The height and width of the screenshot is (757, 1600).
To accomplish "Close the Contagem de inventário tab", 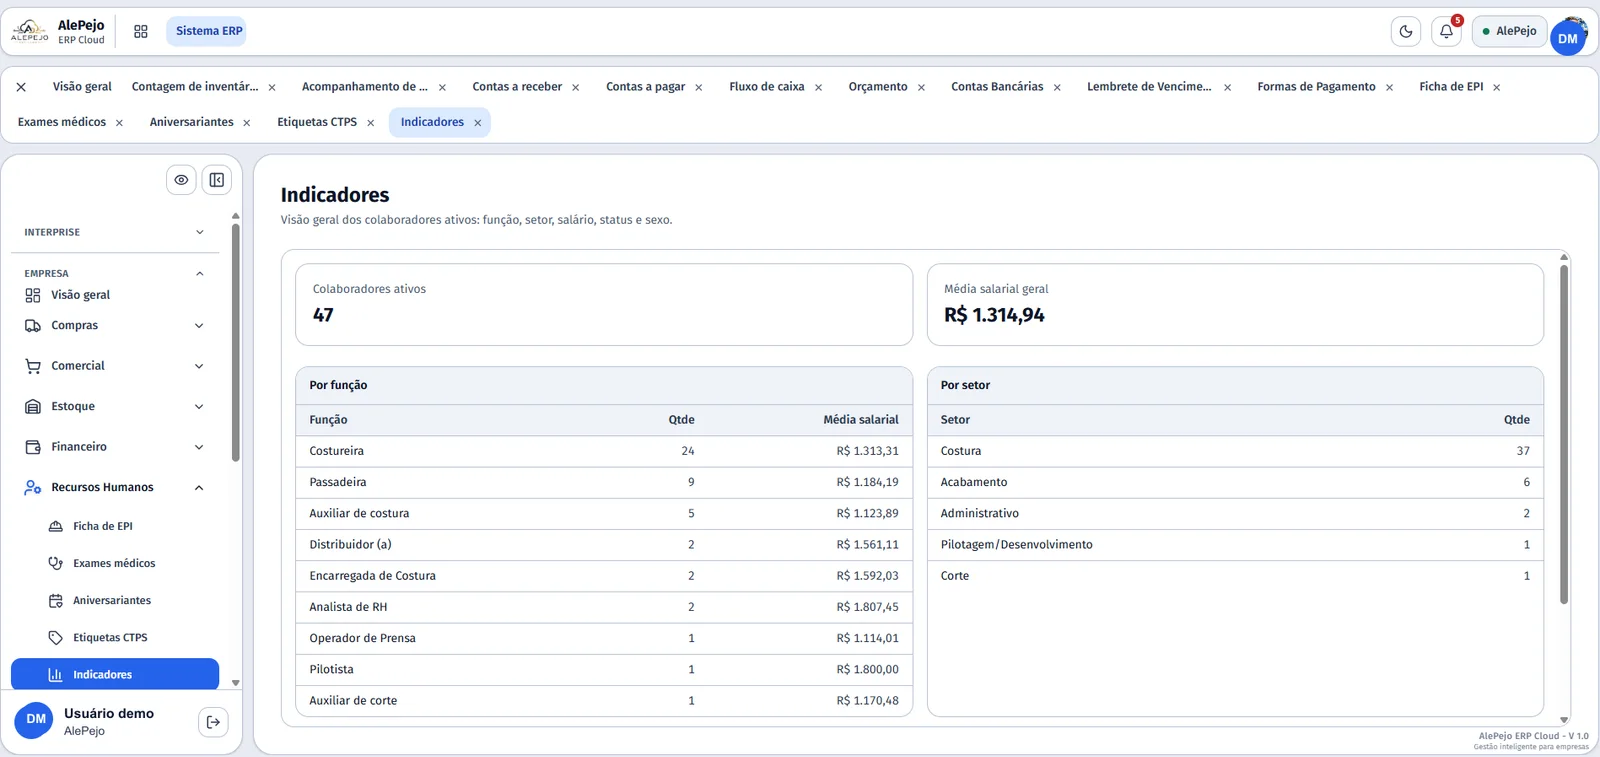I will (x=272, y=88).
